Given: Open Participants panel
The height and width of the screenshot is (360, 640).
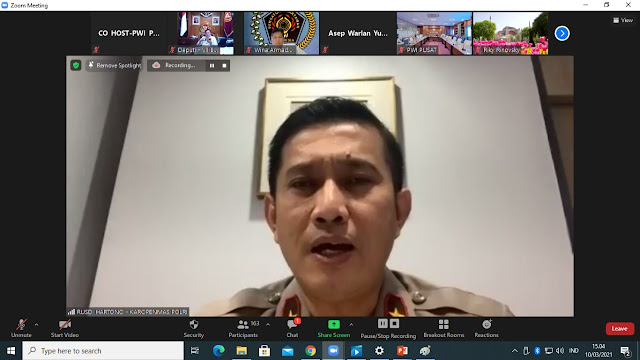Looking at the screenshot, I should coord(243,328).
